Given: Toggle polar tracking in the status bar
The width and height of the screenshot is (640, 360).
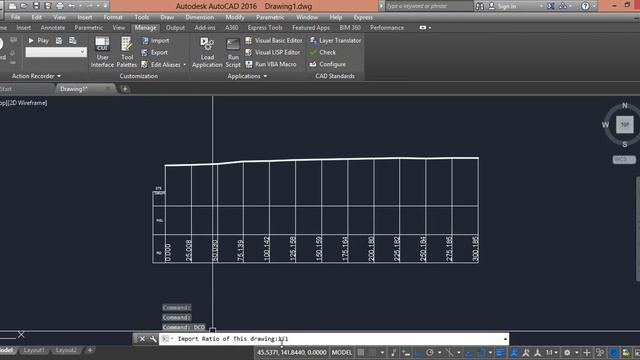Looking at the screenshot, I should click(429, 352).
